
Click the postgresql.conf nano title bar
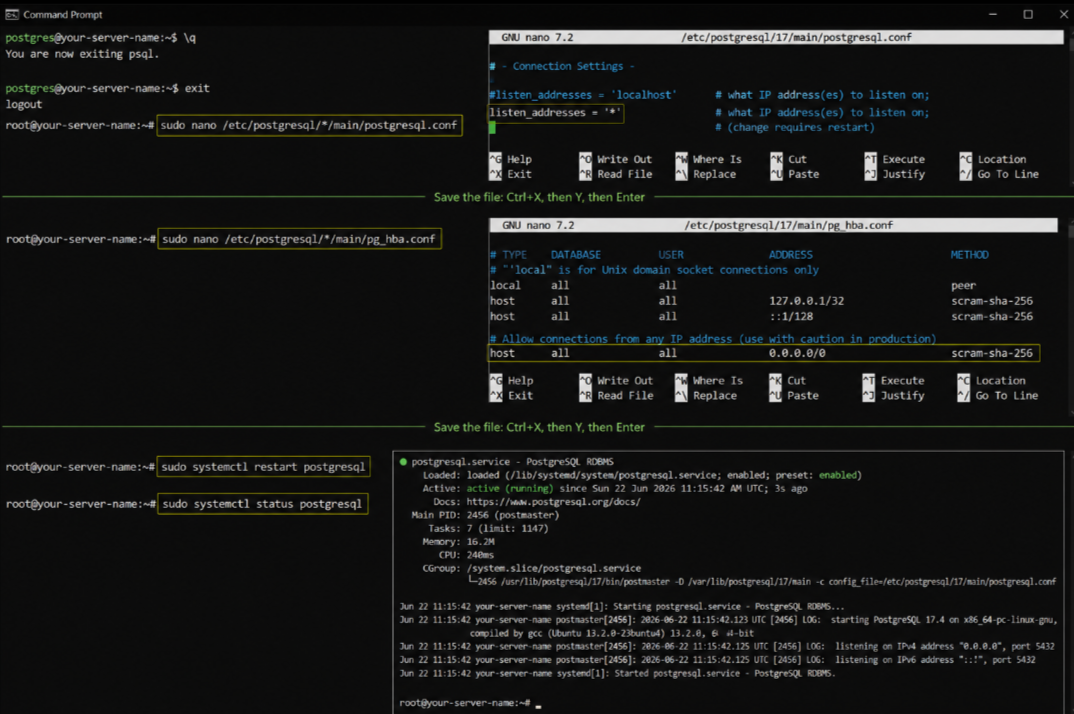coord(776,37)
